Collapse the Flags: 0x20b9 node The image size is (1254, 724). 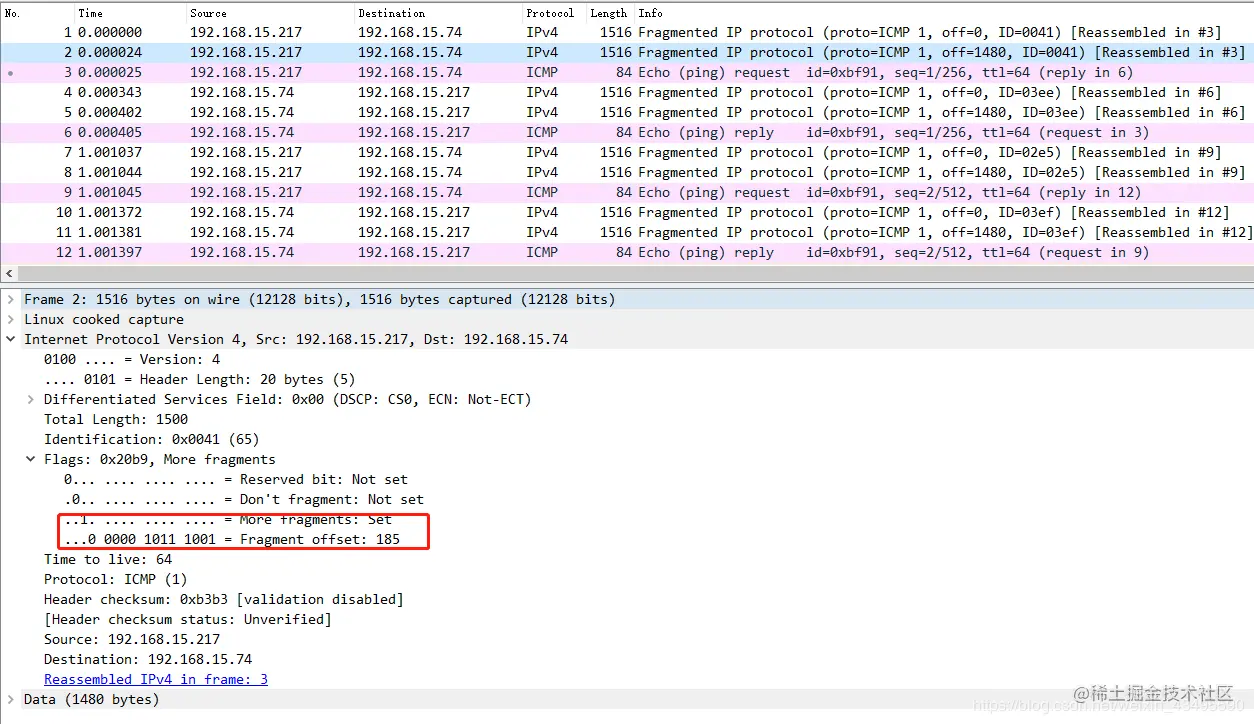click(x=31, y=459)
